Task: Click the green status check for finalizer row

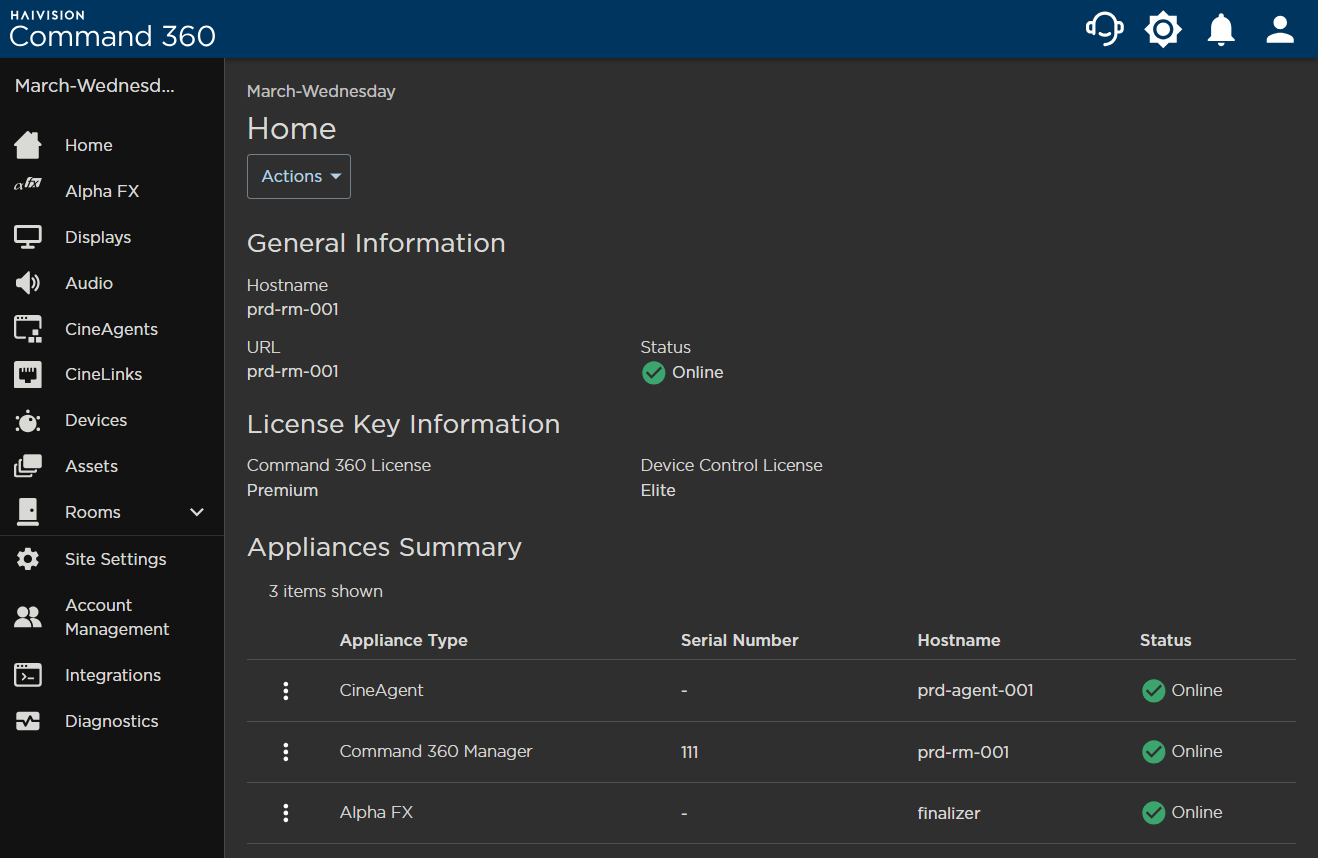Action: tap(1154, 813)
